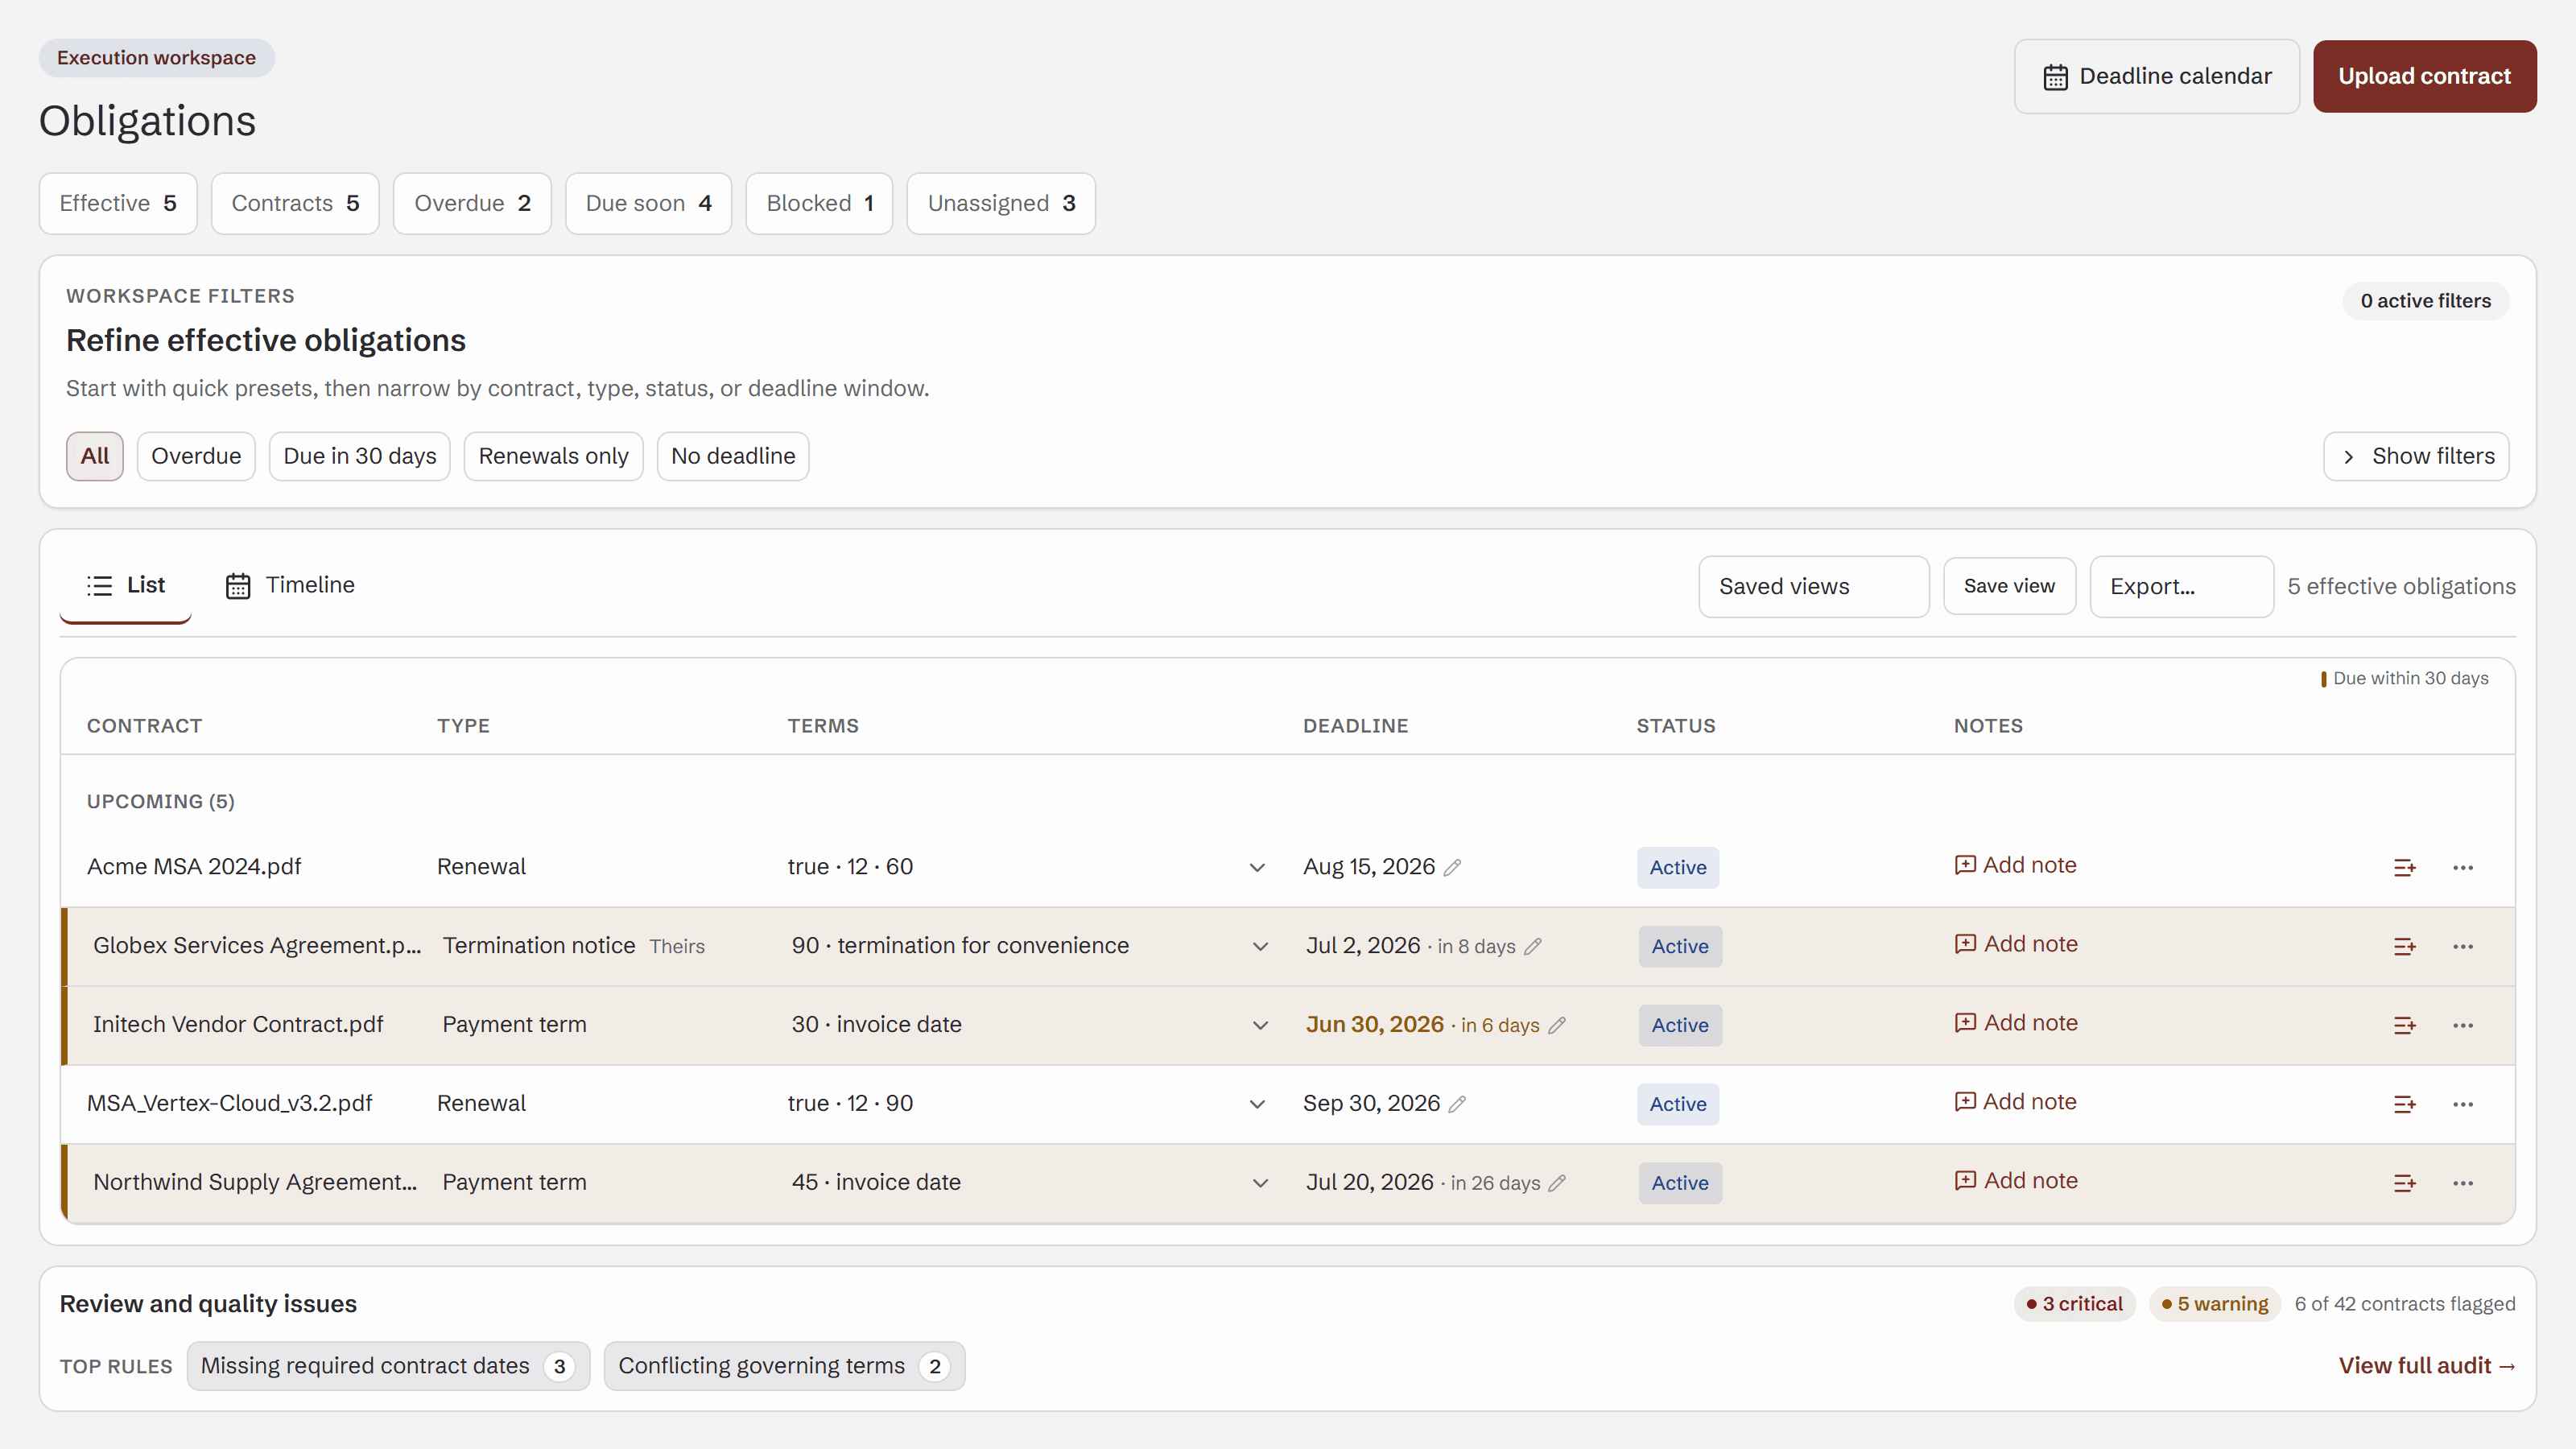2576x1449 pixels.
Task: Open the Export dropdown
Action: pyautogui.click(x=2181, y=587)
